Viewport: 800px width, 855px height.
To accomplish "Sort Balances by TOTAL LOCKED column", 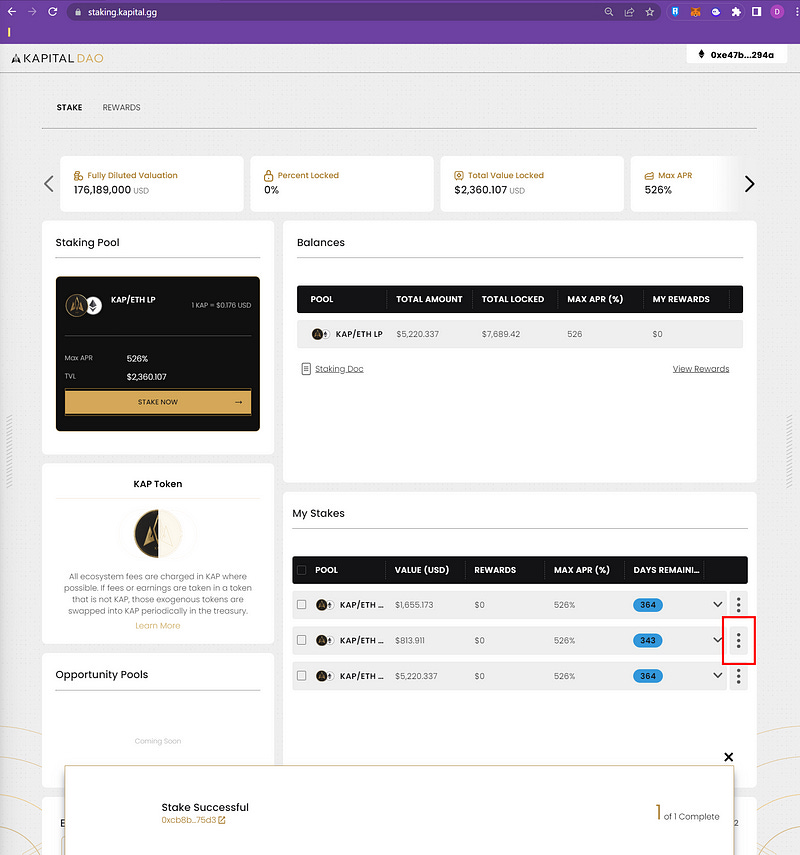I will coord(513,299).
